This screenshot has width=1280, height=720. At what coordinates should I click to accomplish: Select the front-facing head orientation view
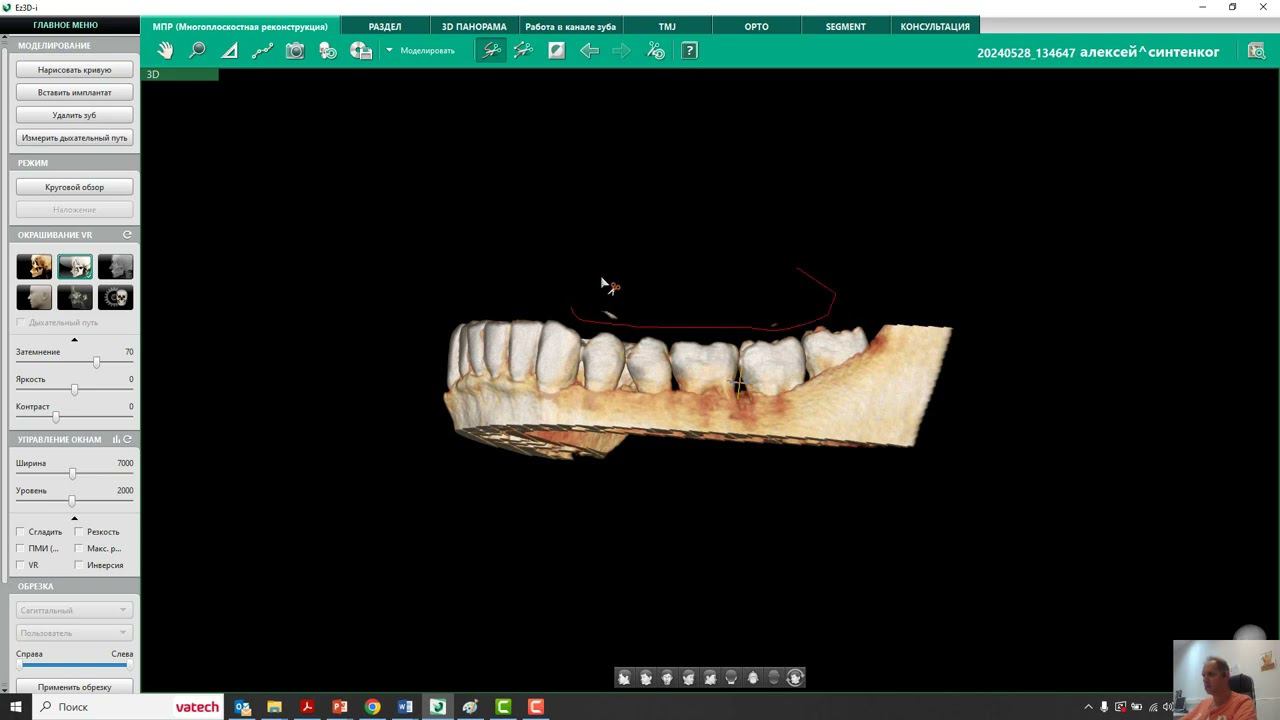[667, 677]
